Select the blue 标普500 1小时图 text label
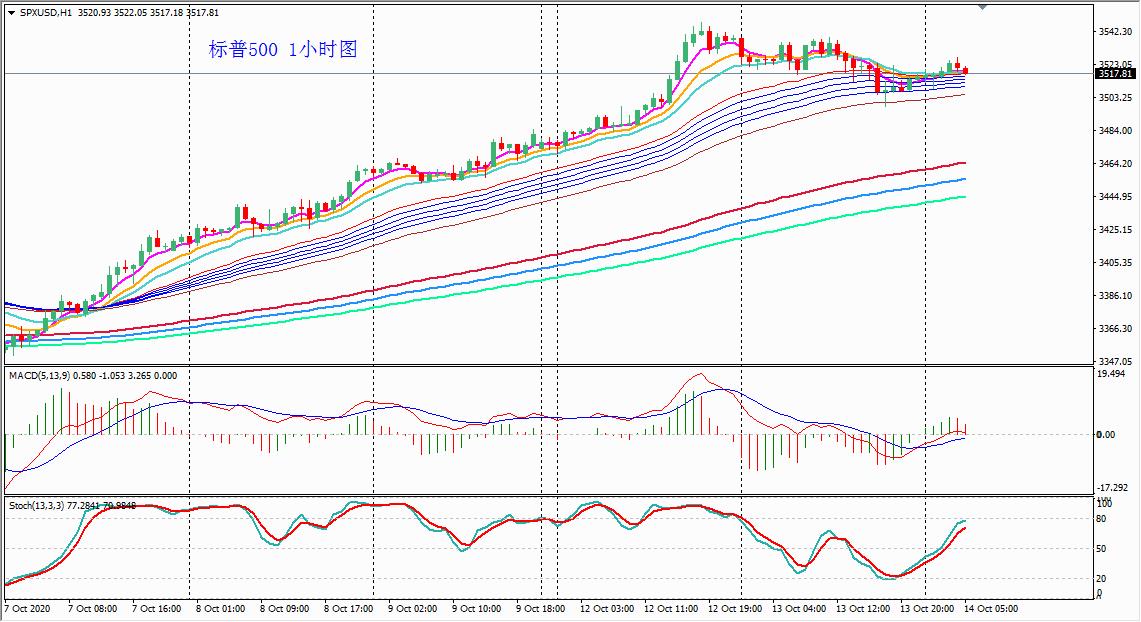Screen dimensions: 1141x622 pyautogui.click(x=283, y=50)
